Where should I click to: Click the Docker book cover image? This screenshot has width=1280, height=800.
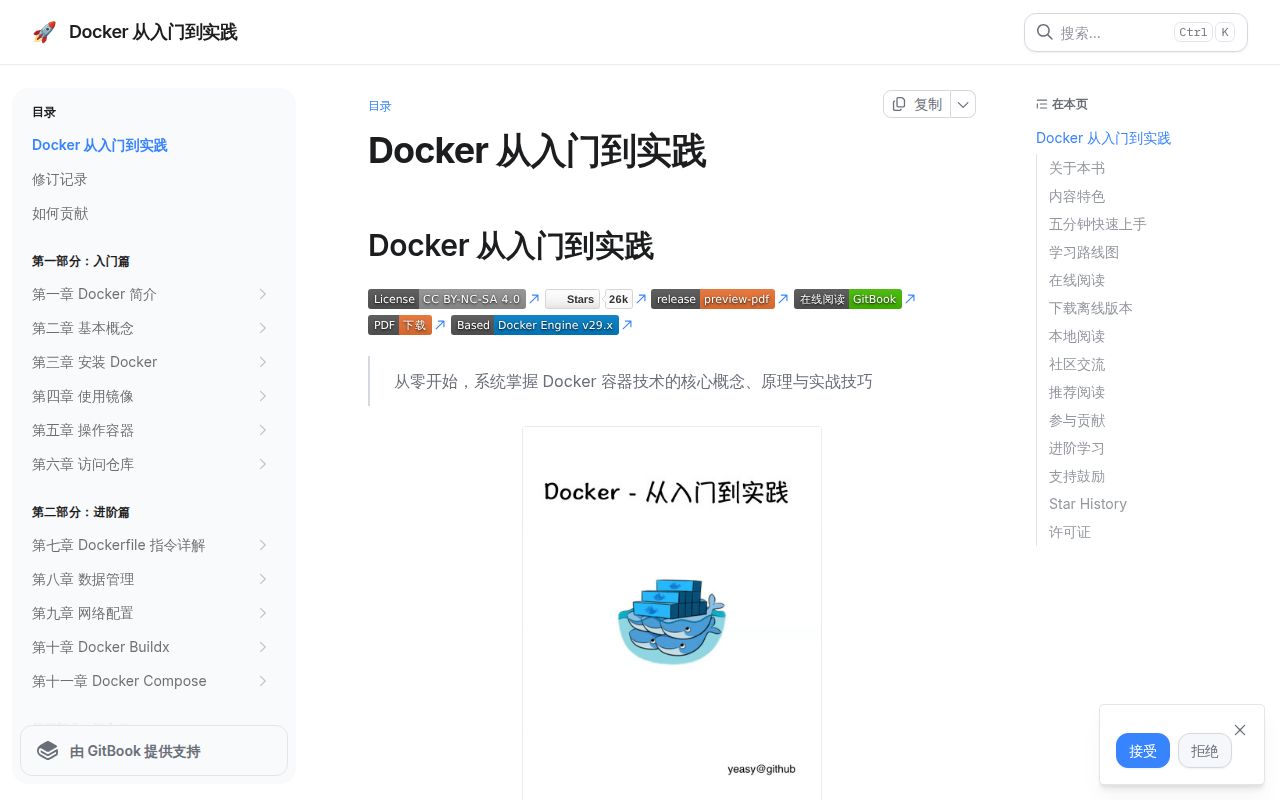coord(672,613)
